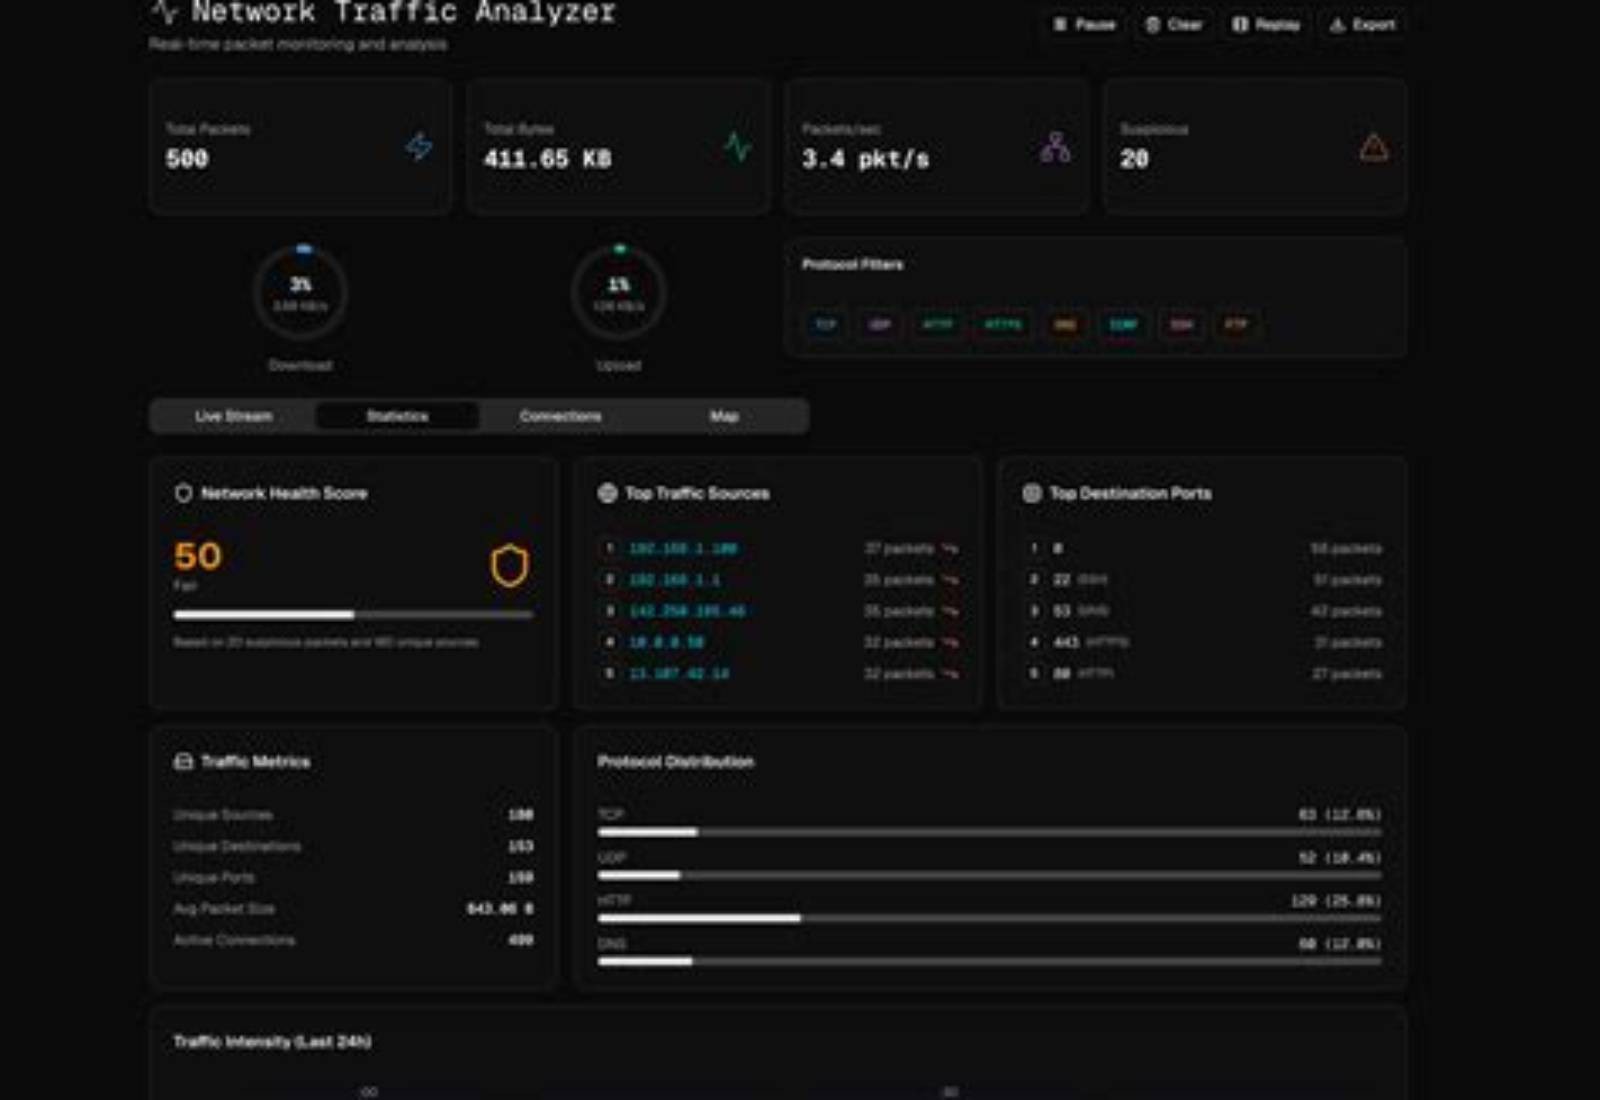The height and width of the screenshot is (1100, 1600).
Task: Click the trend arrow on the fifth source row
Action: click(950, 673)
